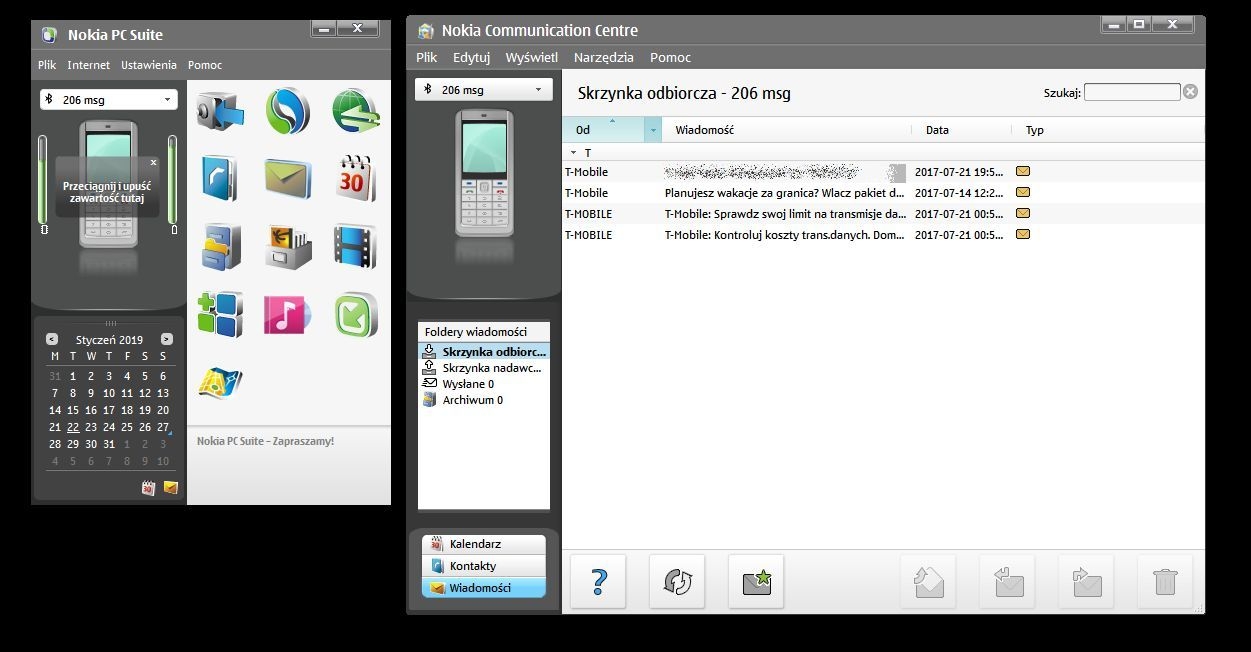Screen dimensions: 1251x652
Task: Select day 15 in the calendar
Action: [x=73, y=410]
